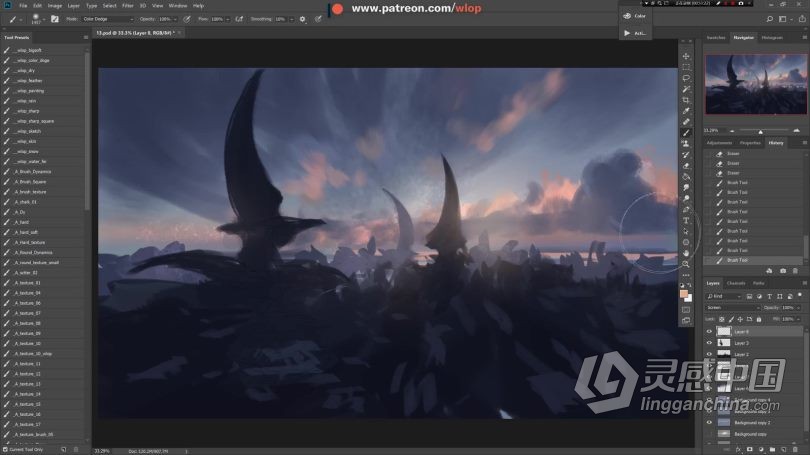Image resolution: width=810 pixels, height=455 pixels.
Task: Select the Rectangular Marquee tool
Action: pos(686,67)
